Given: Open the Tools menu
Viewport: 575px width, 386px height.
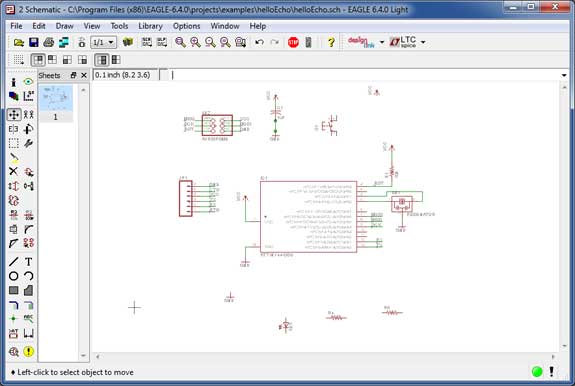Looking at the screenshot, I should coord(119,26).
